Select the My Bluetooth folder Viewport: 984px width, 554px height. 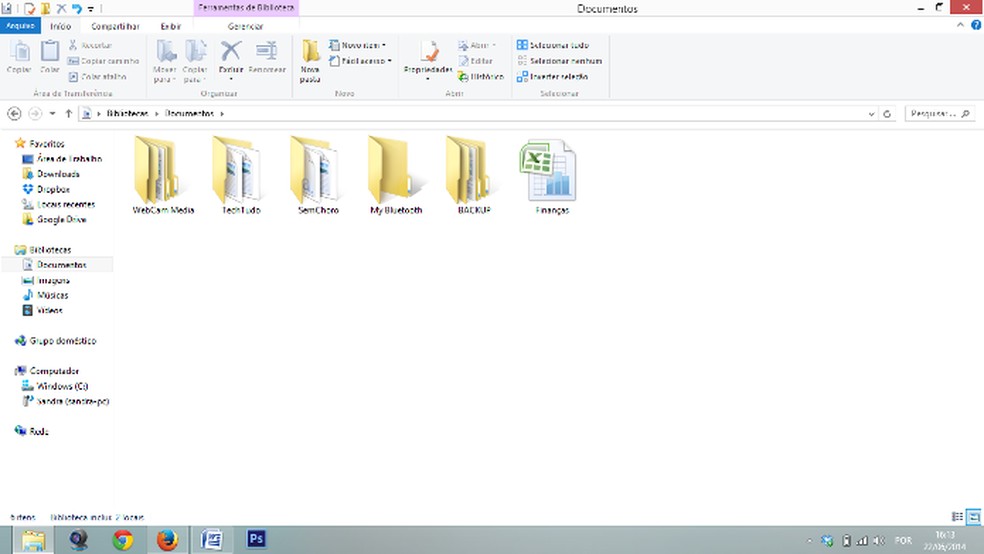point(396,176)
